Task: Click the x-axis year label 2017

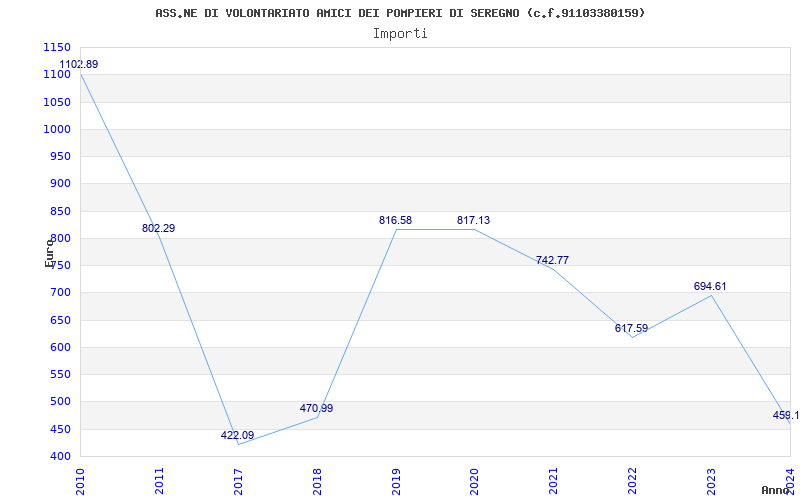Action: click(x=238, y=481)
